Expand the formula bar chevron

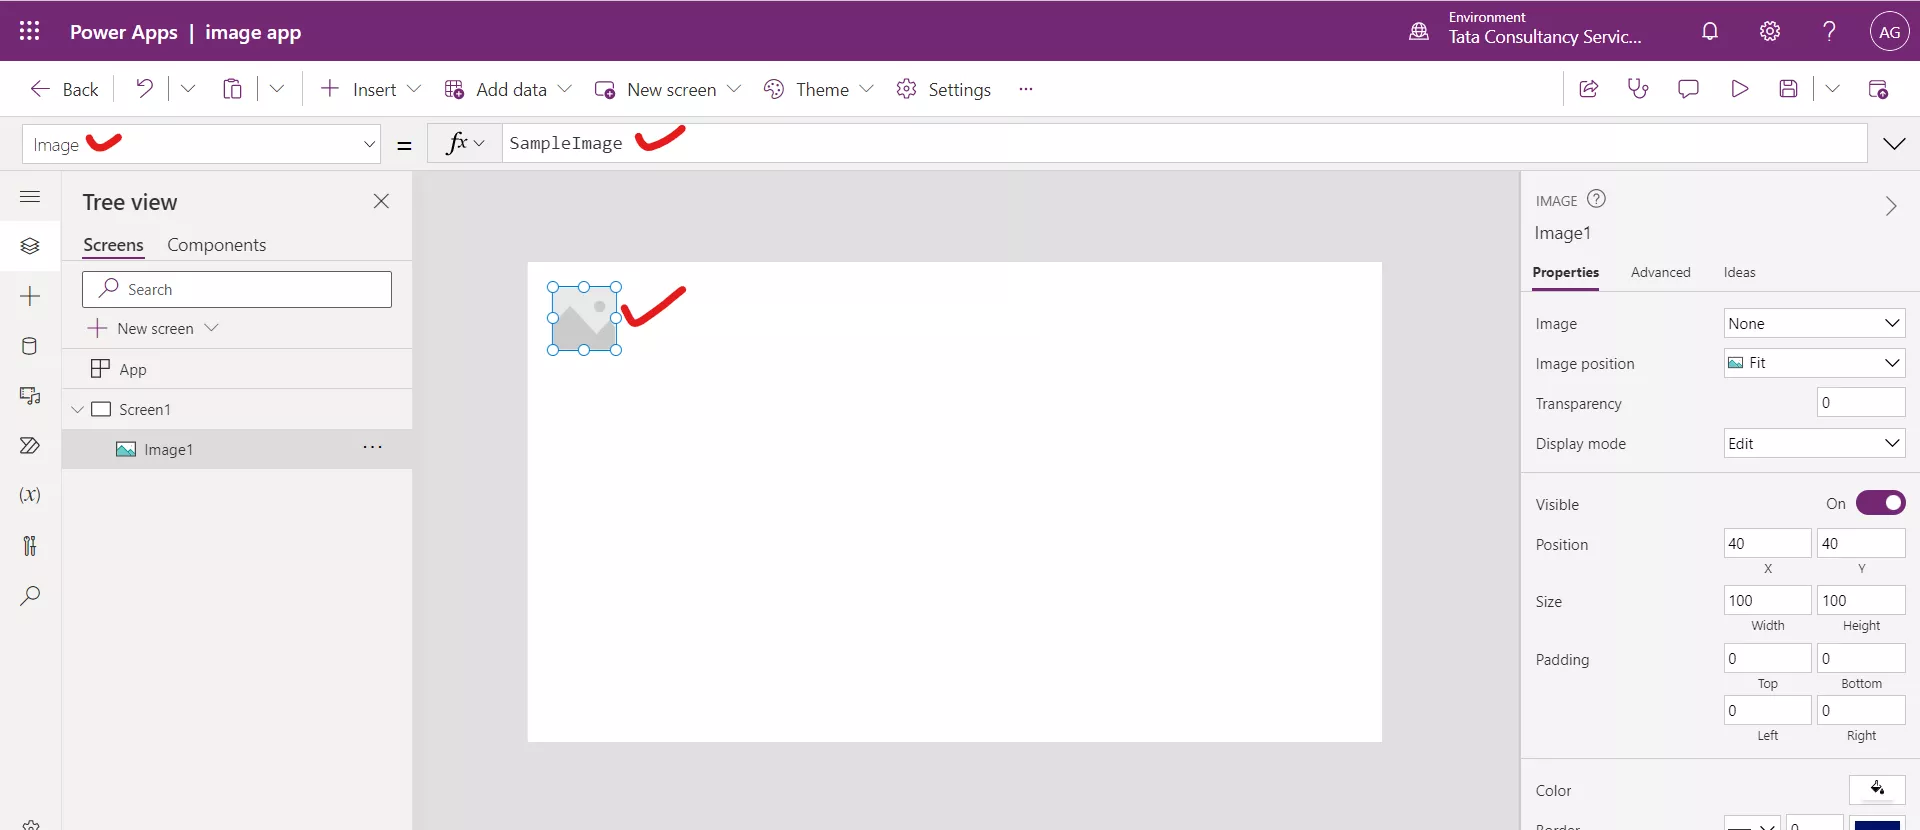(1894, 144)
